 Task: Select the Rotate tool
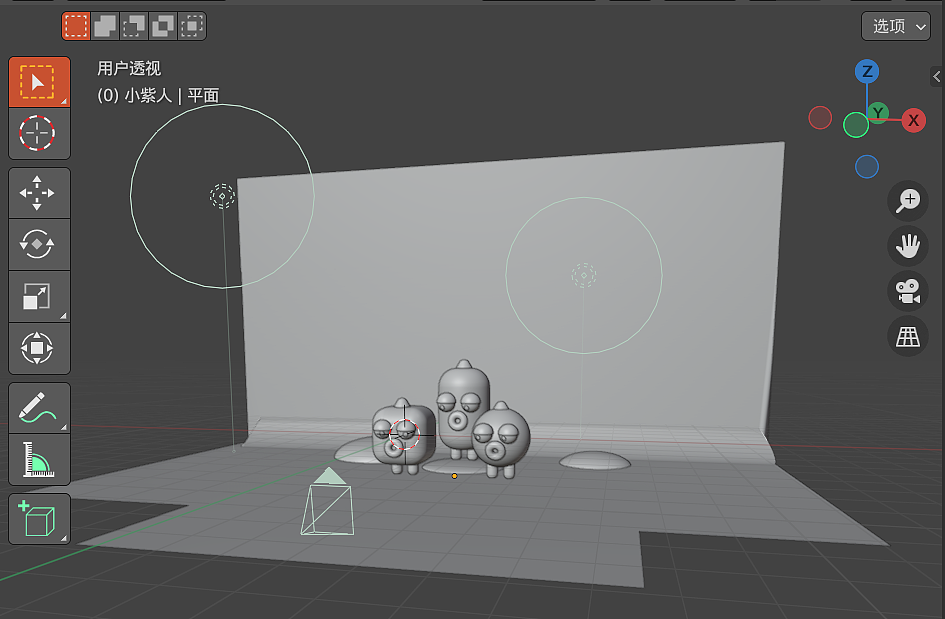coord(39,245)
